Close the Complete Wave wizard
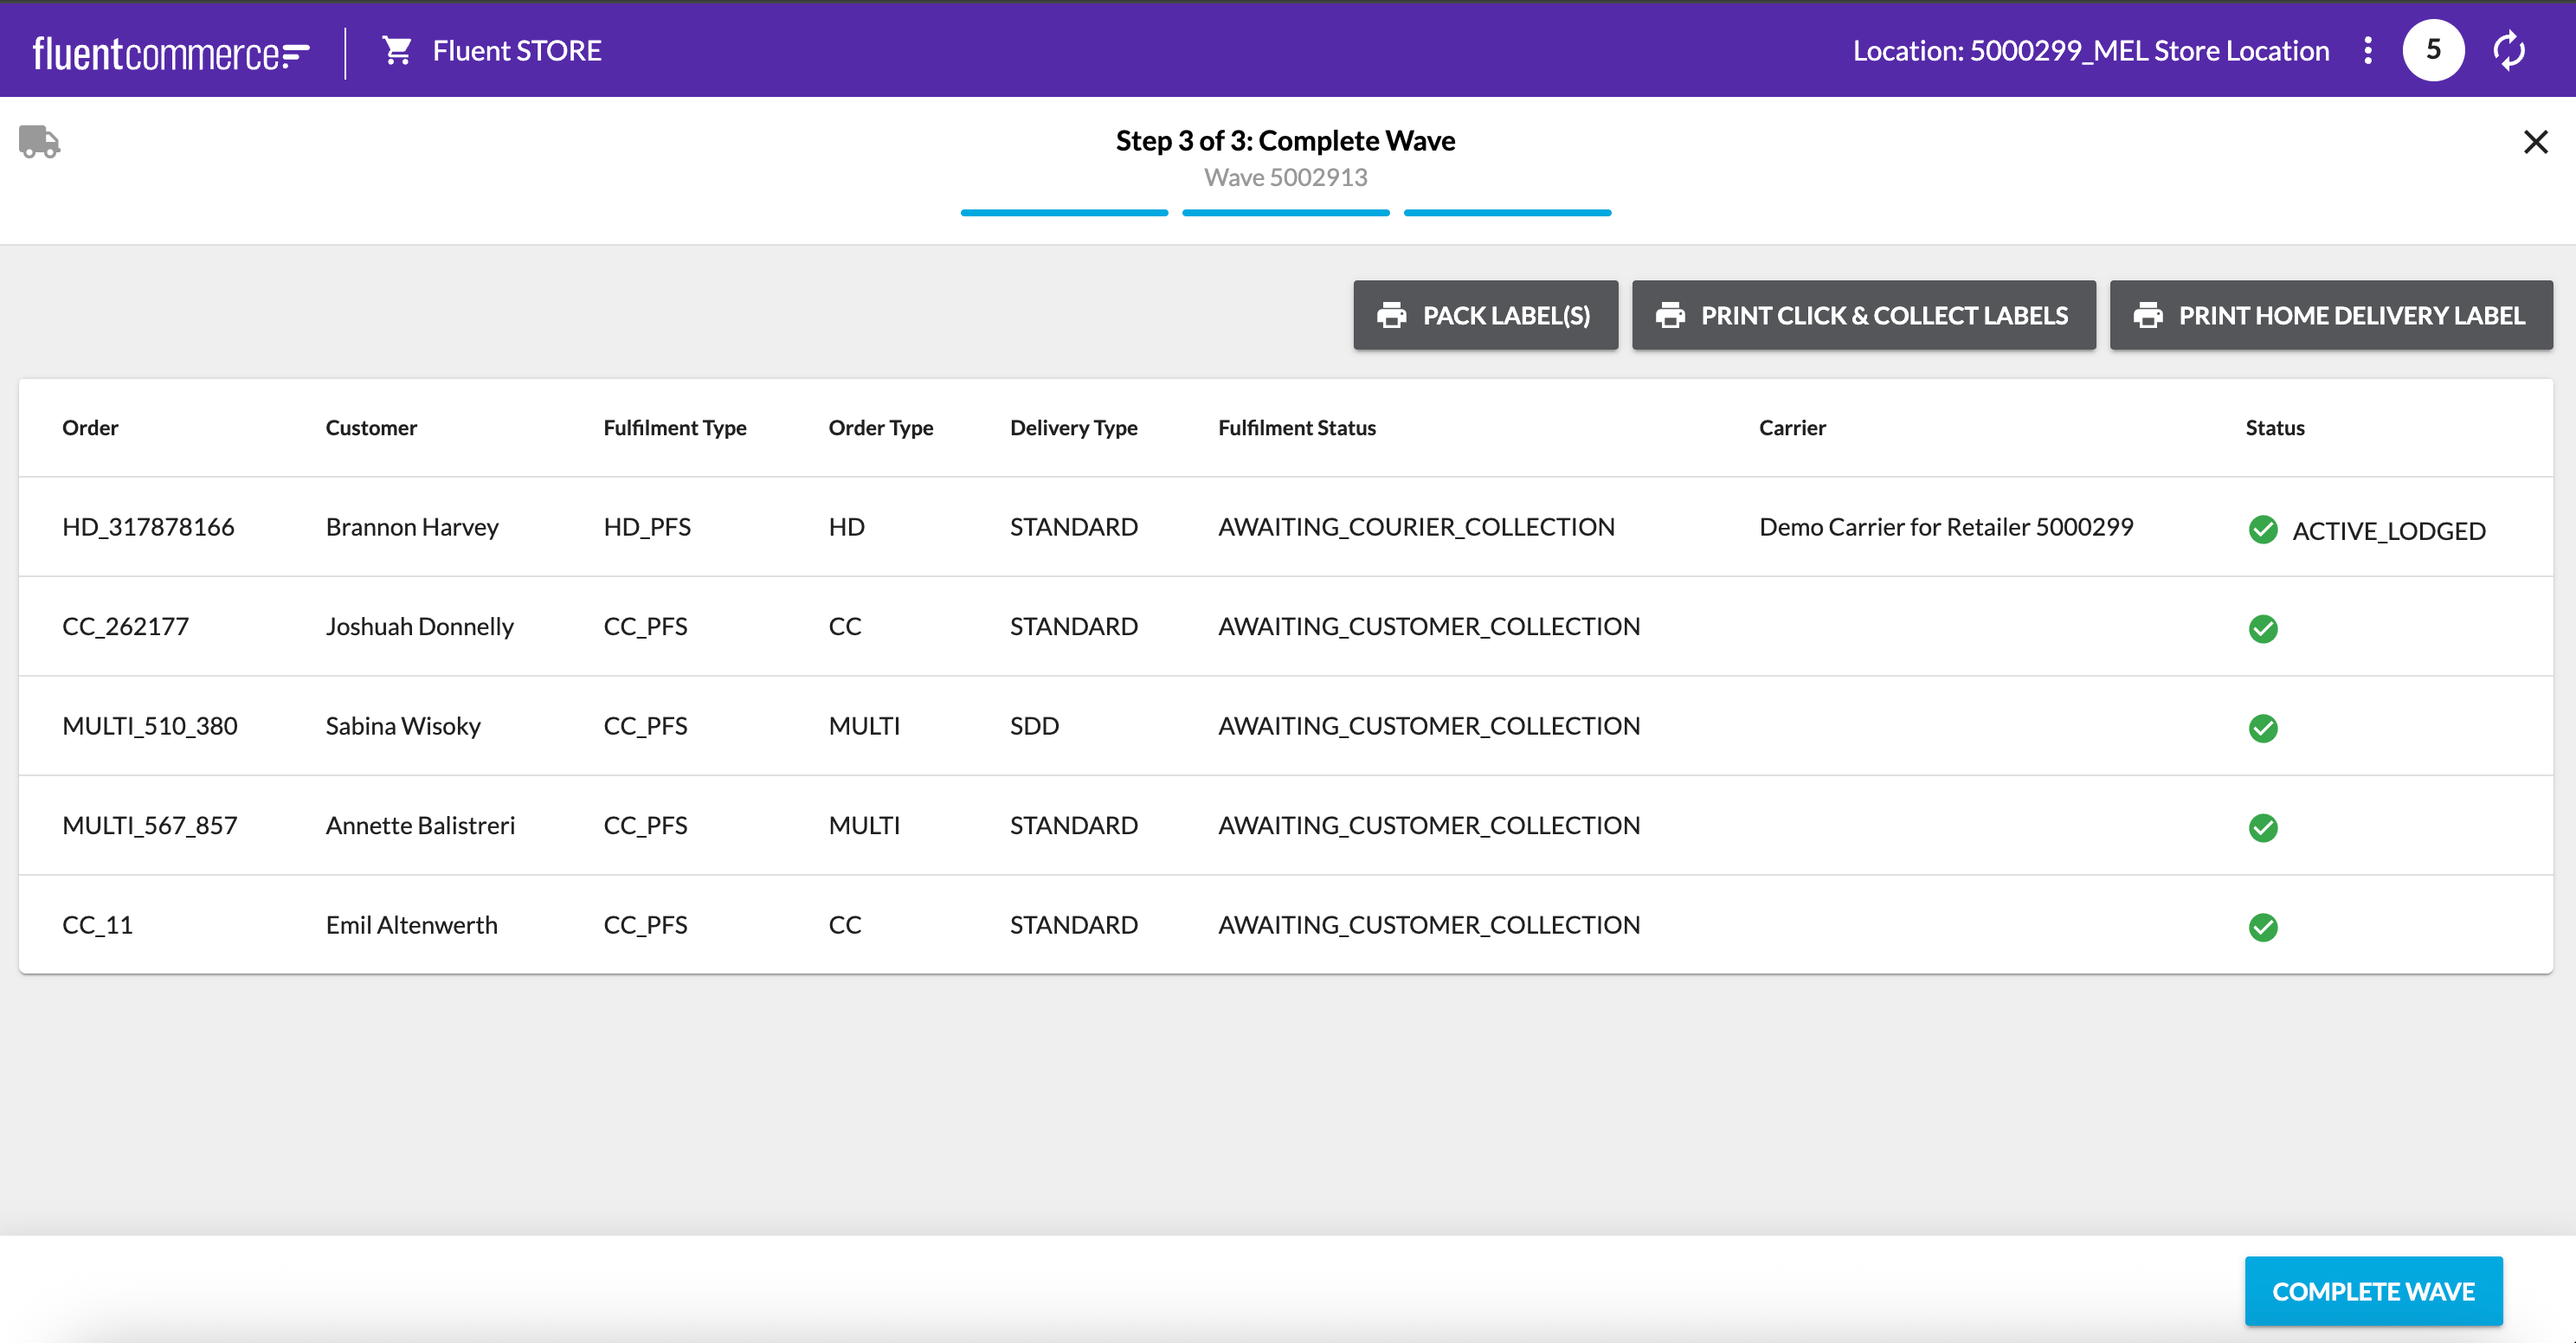Screen dimensions: 2576x1343 [2535, 142]
